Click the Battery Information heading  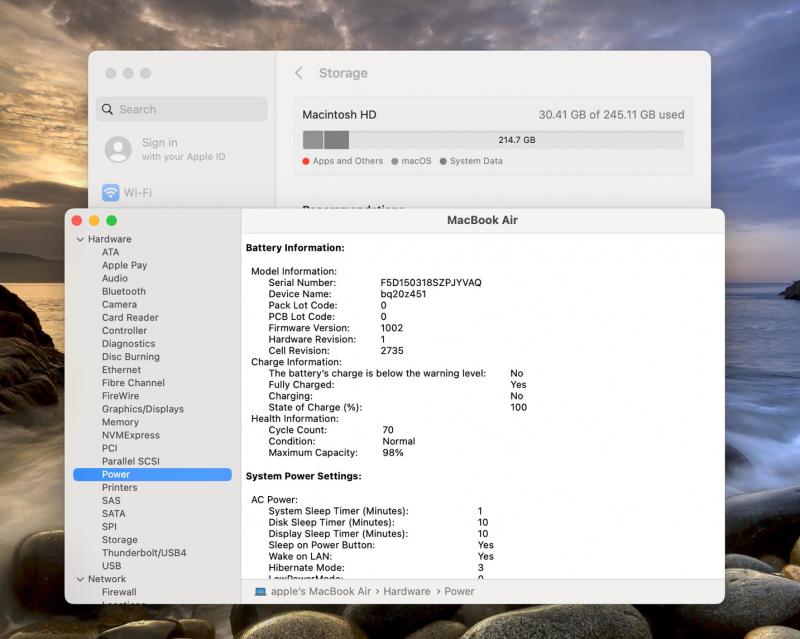pos(295,248)
